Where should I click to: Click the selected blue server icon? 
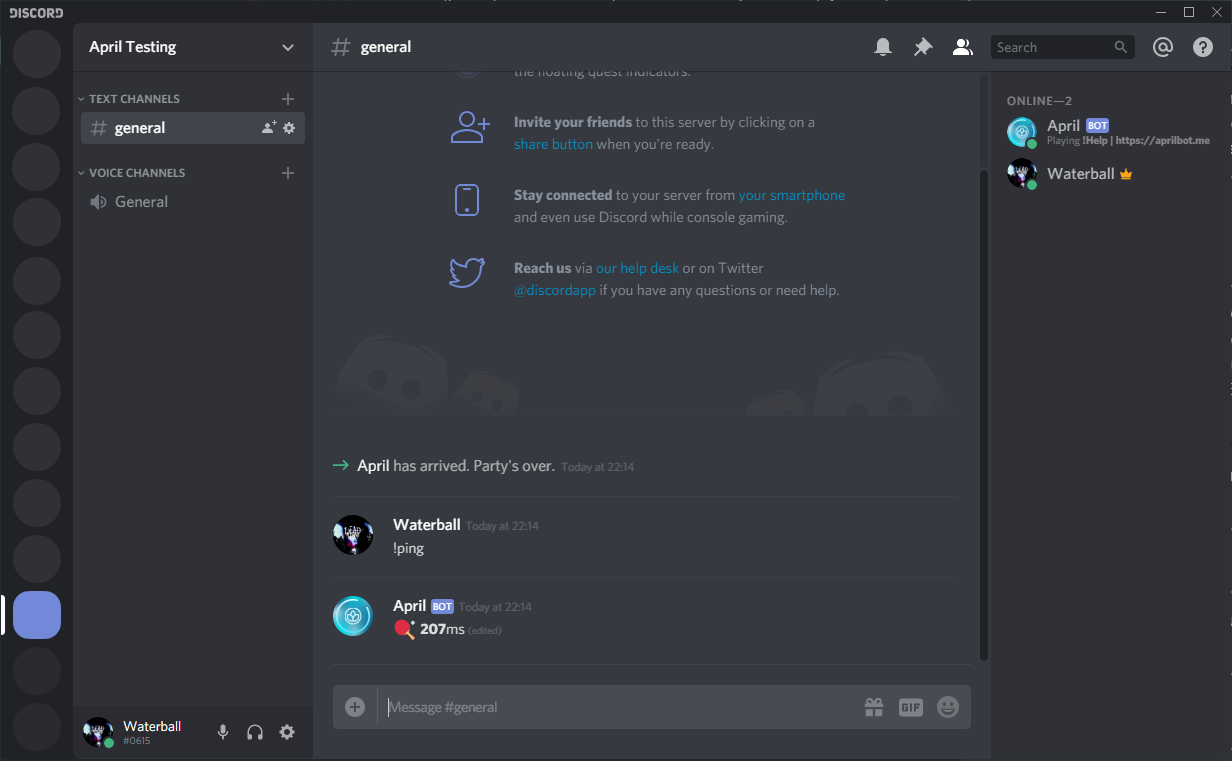[x=37, y=615]
